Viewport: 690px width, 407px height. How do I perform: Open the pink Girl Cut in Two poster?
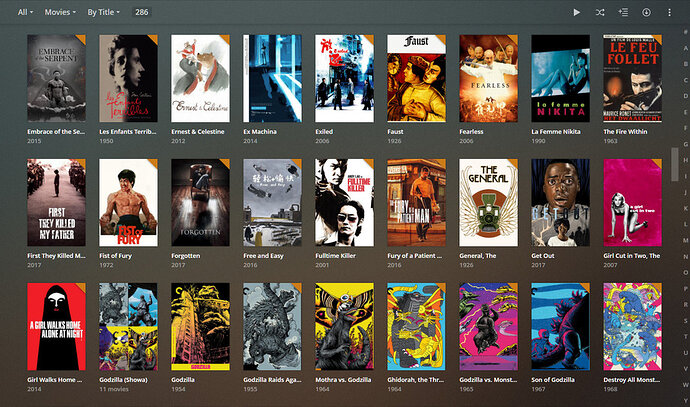coord(632,202)
